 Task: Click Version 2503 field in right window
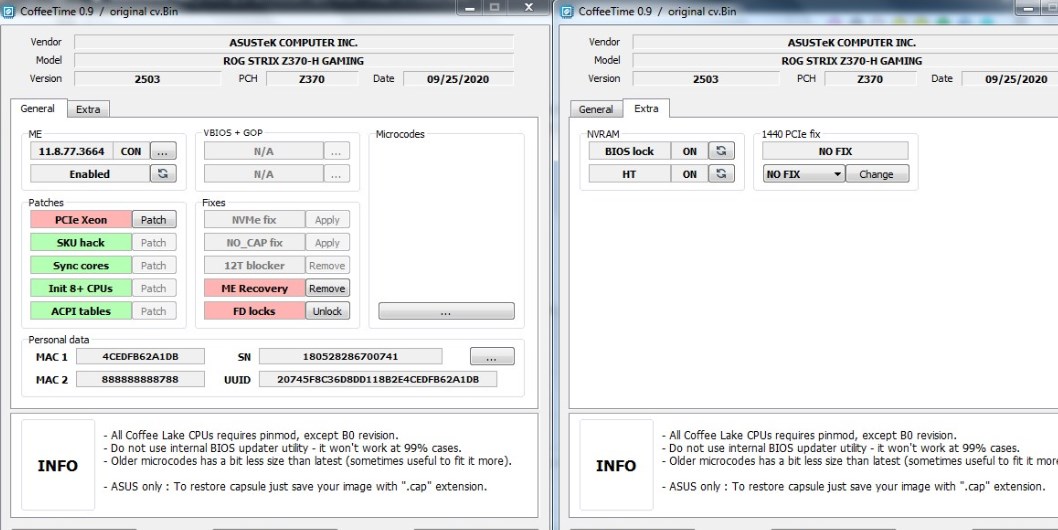click(706, 79)
